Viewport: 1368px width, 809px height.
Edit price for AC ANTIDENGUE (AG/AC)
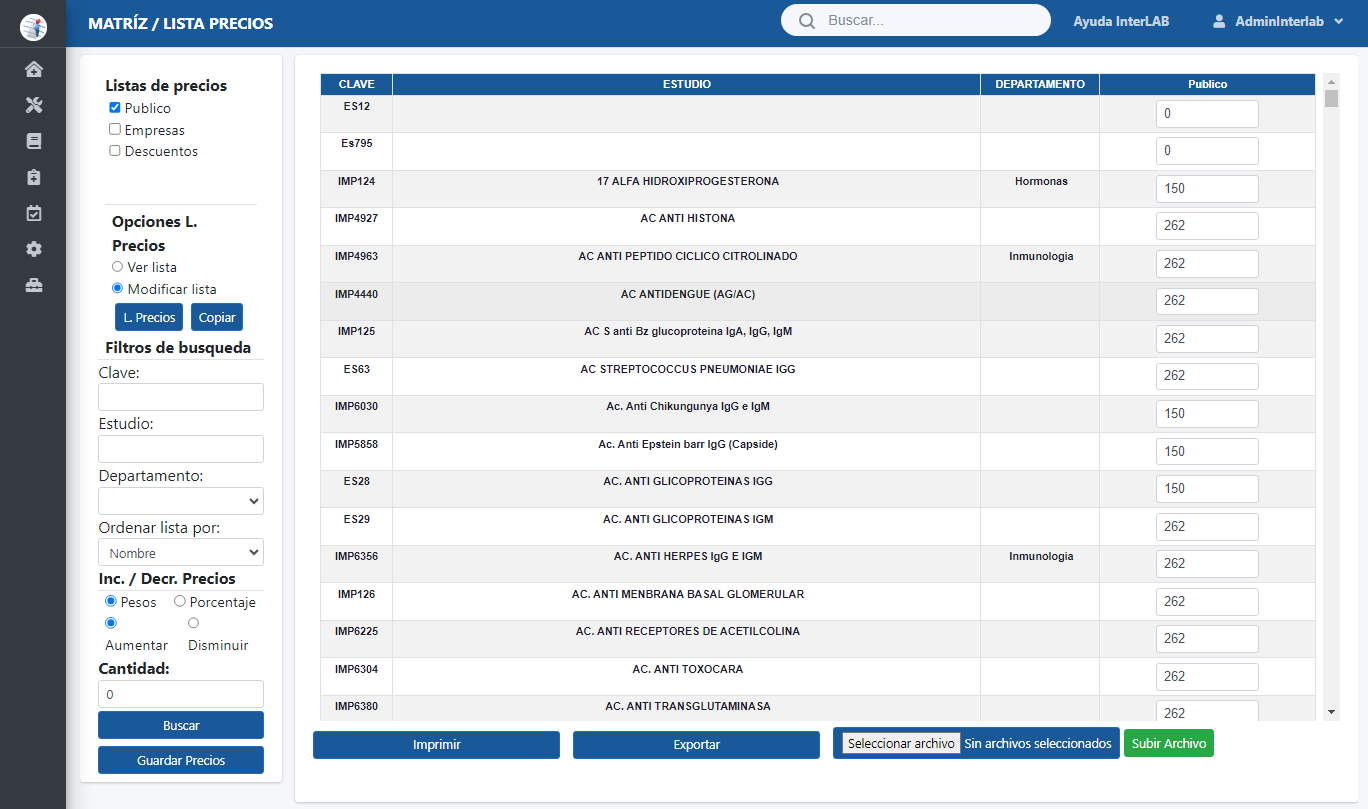pyautogui.click(x=1207, y=301)
